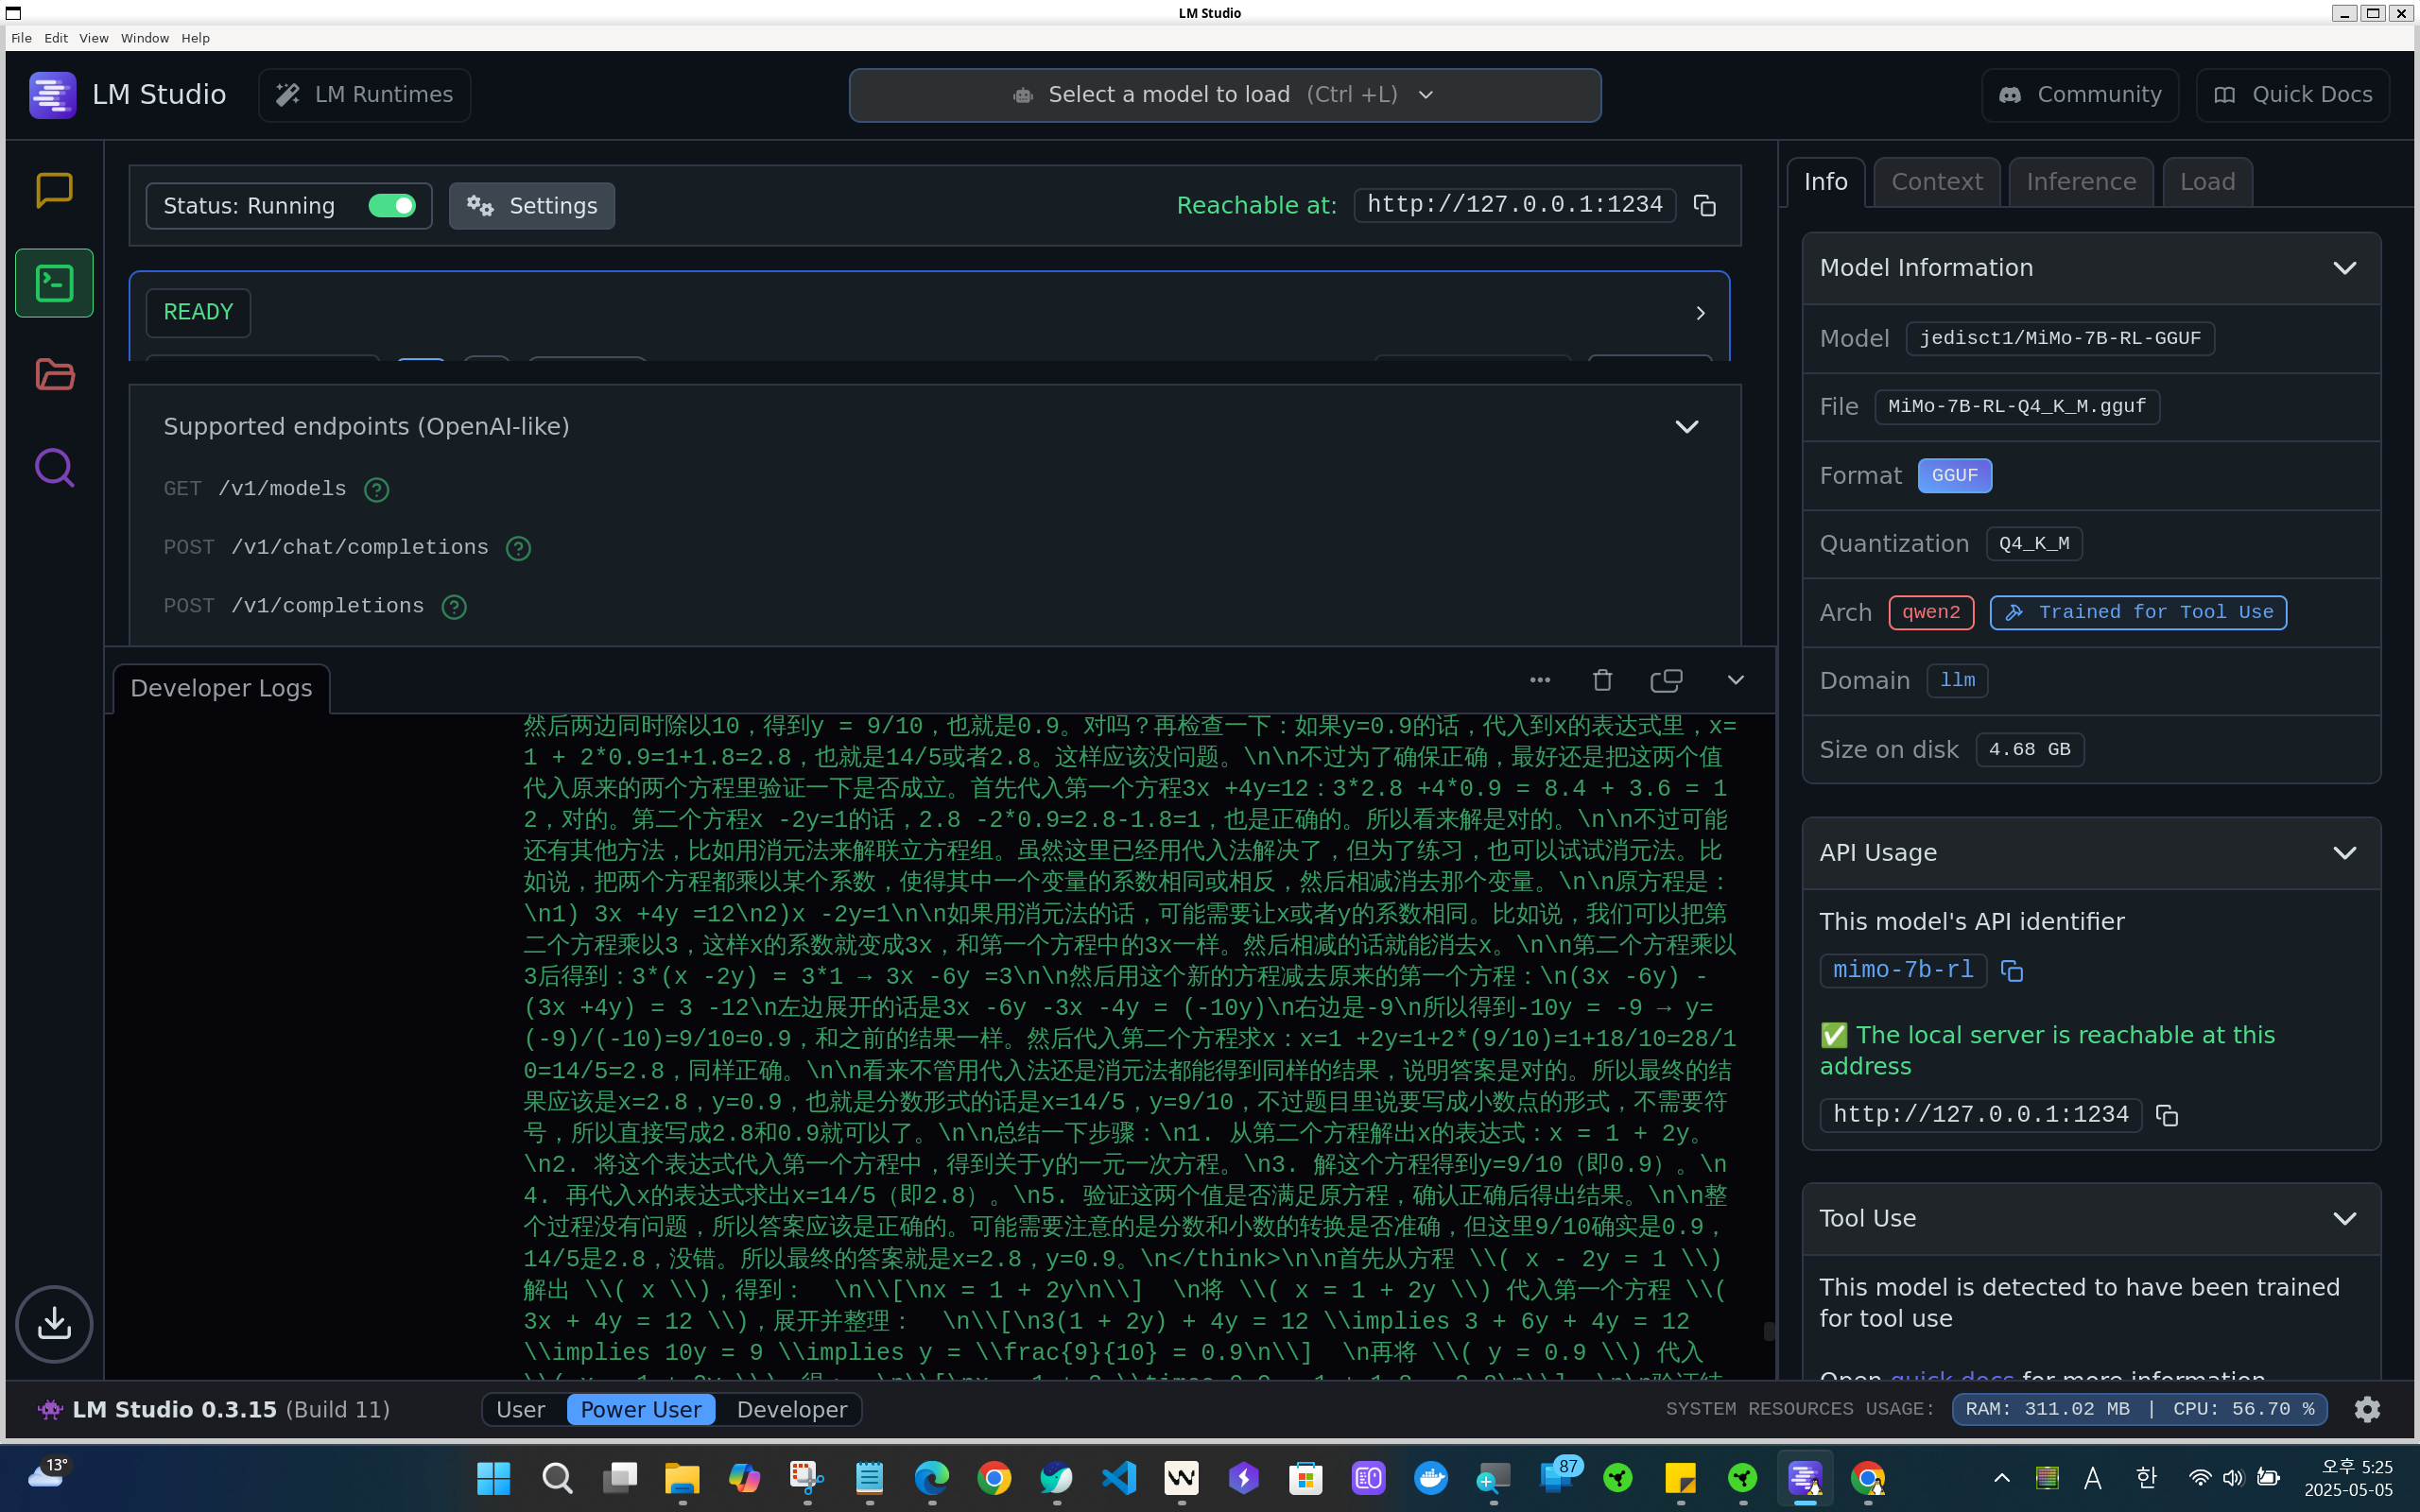Click the qwen2 architecture badge

[x=1931, y=612]
